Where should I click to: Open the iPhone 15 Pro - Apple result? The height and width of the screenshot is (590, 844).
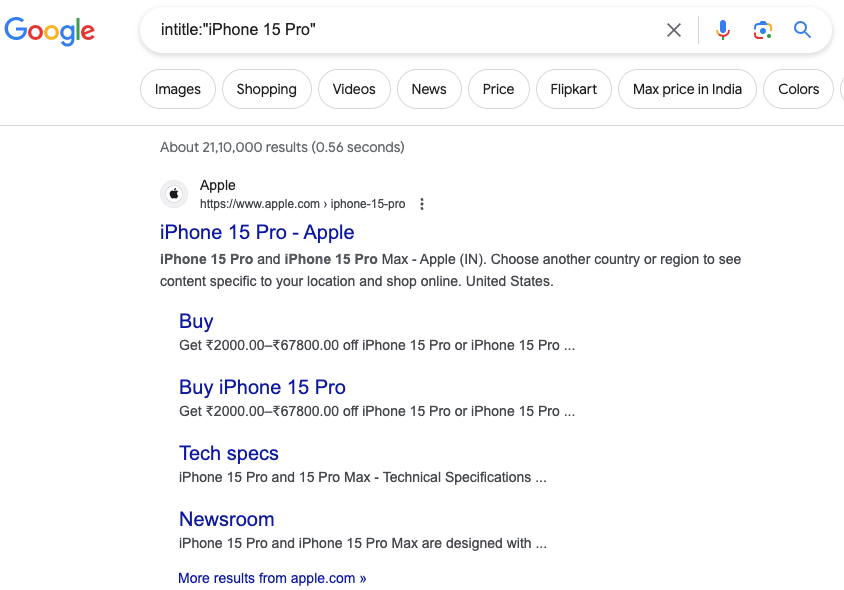(257, 232)
